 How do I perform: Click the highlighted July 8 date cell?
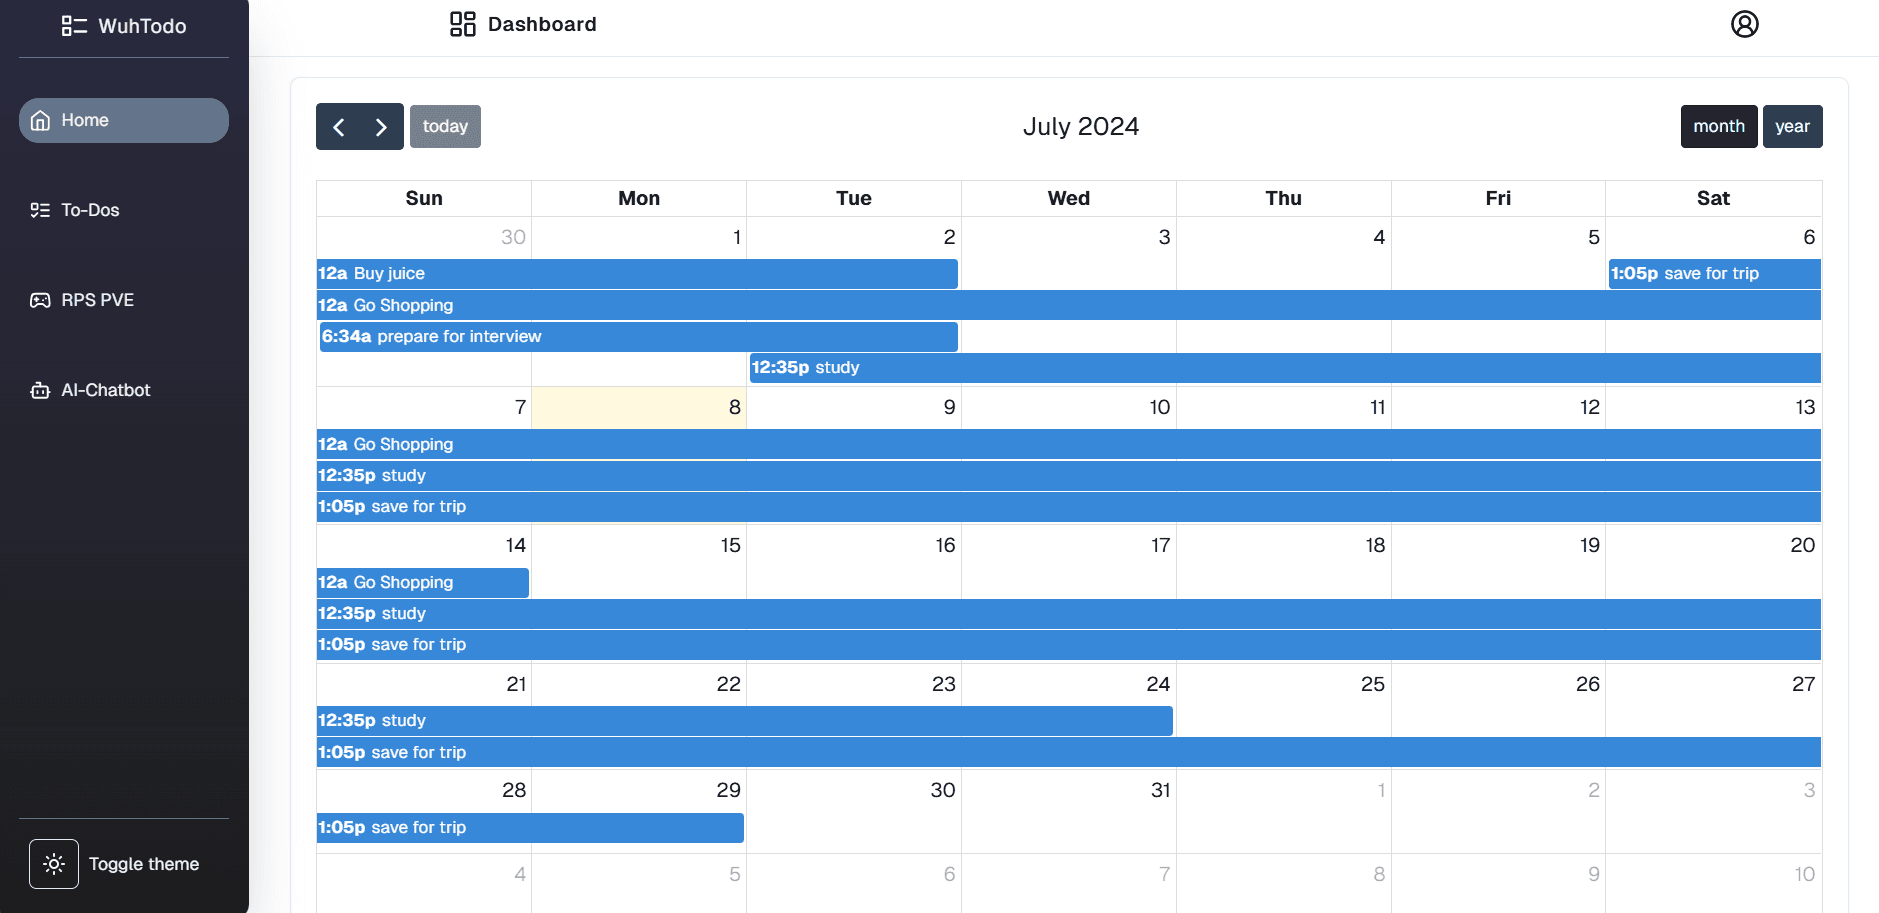[x=638, y=407]
